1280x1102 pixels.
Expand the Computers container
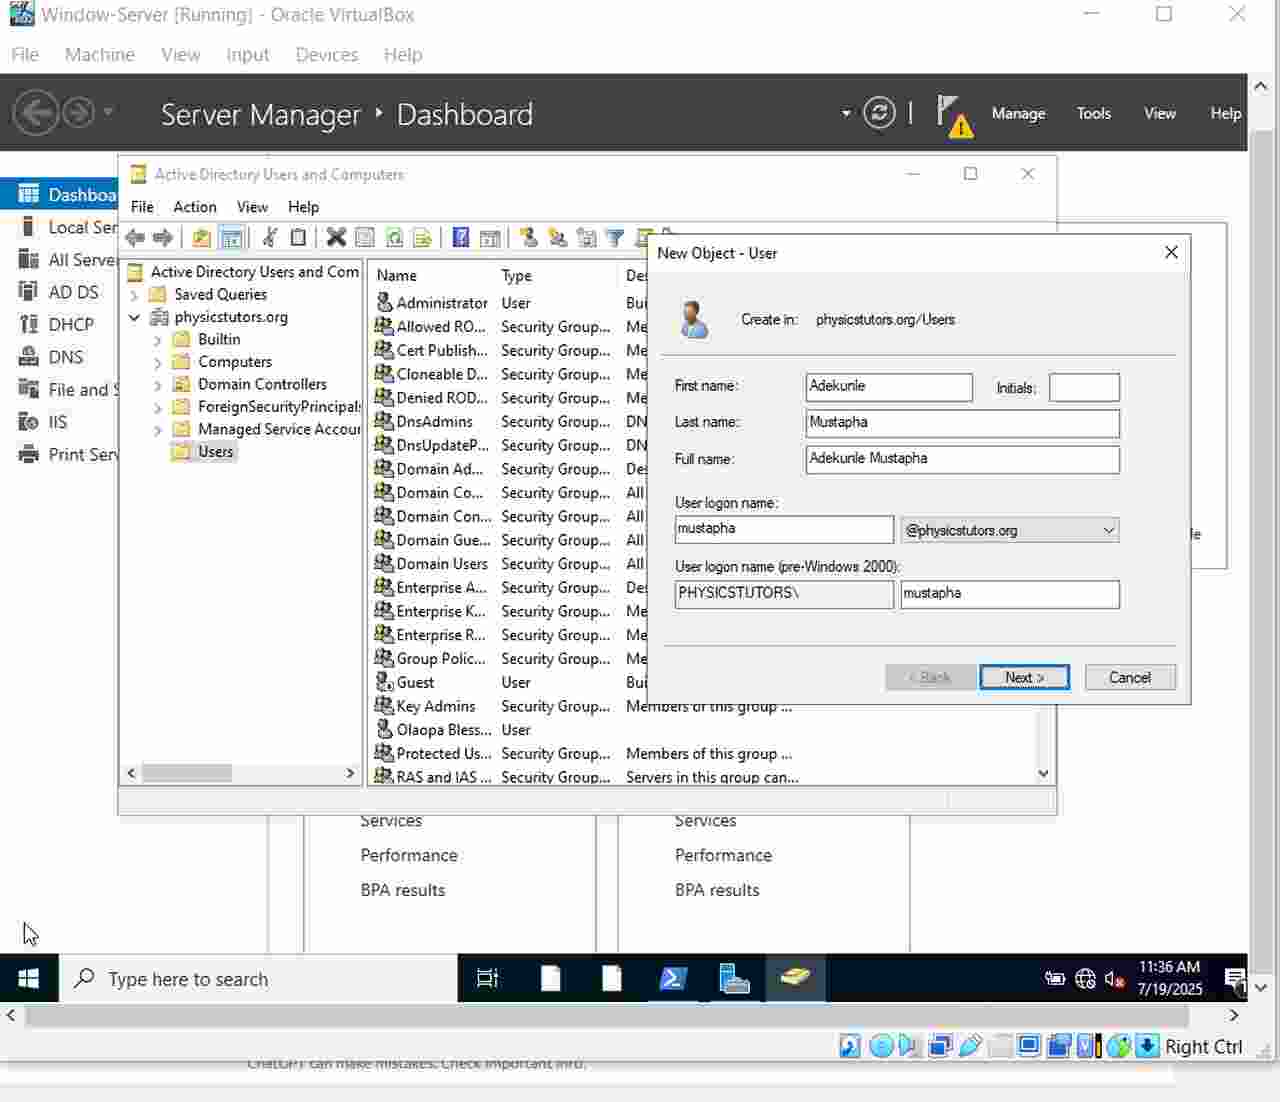(157, 362)
